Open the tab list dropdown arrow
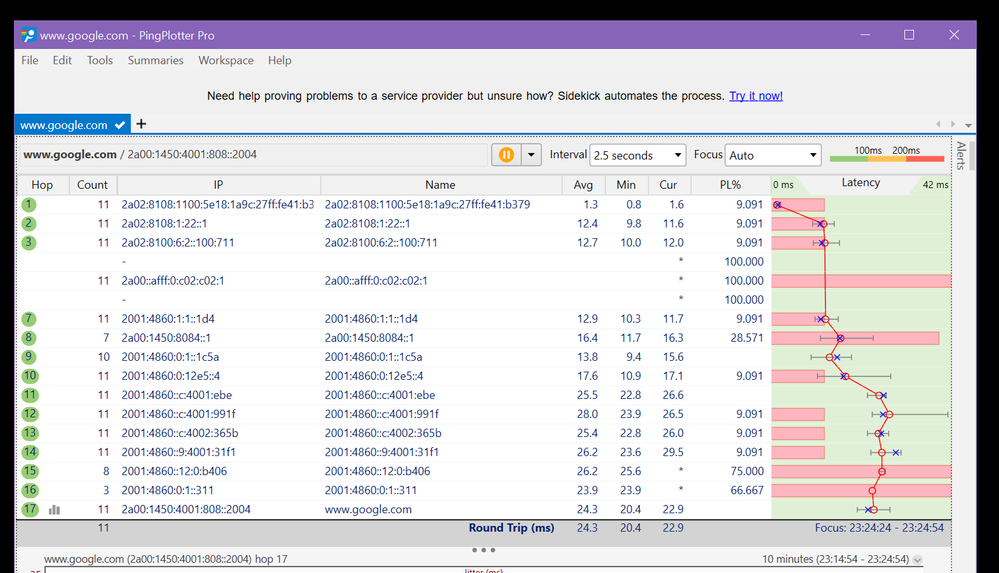999x573 pixels. click(x=968, y=125)
